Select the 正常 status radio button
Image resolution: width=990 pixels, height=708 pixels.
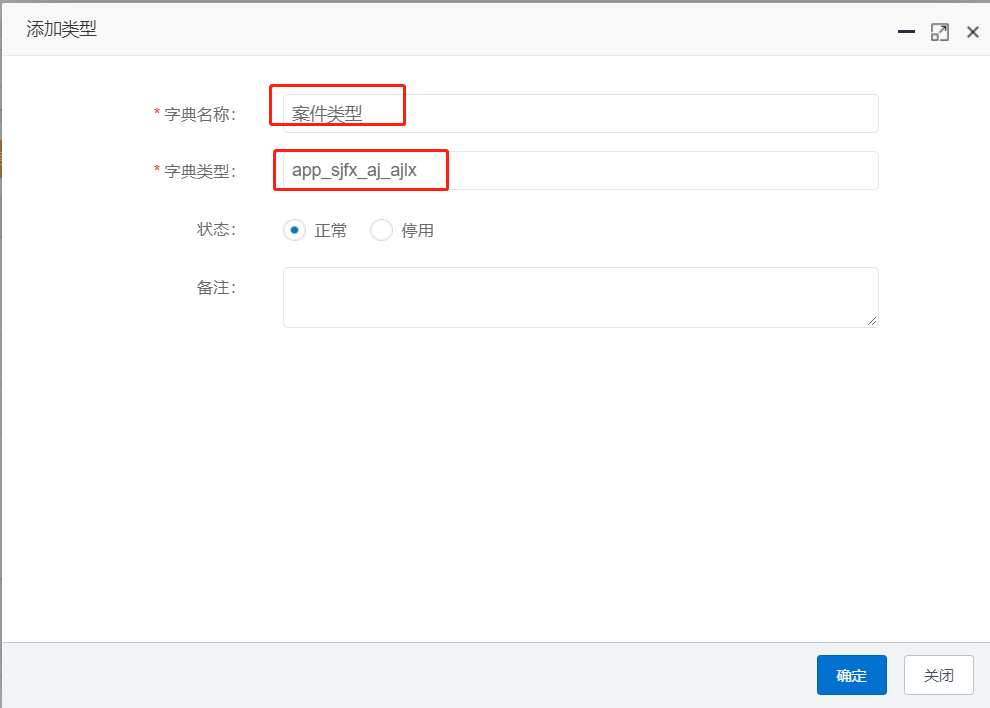(294, 230)
